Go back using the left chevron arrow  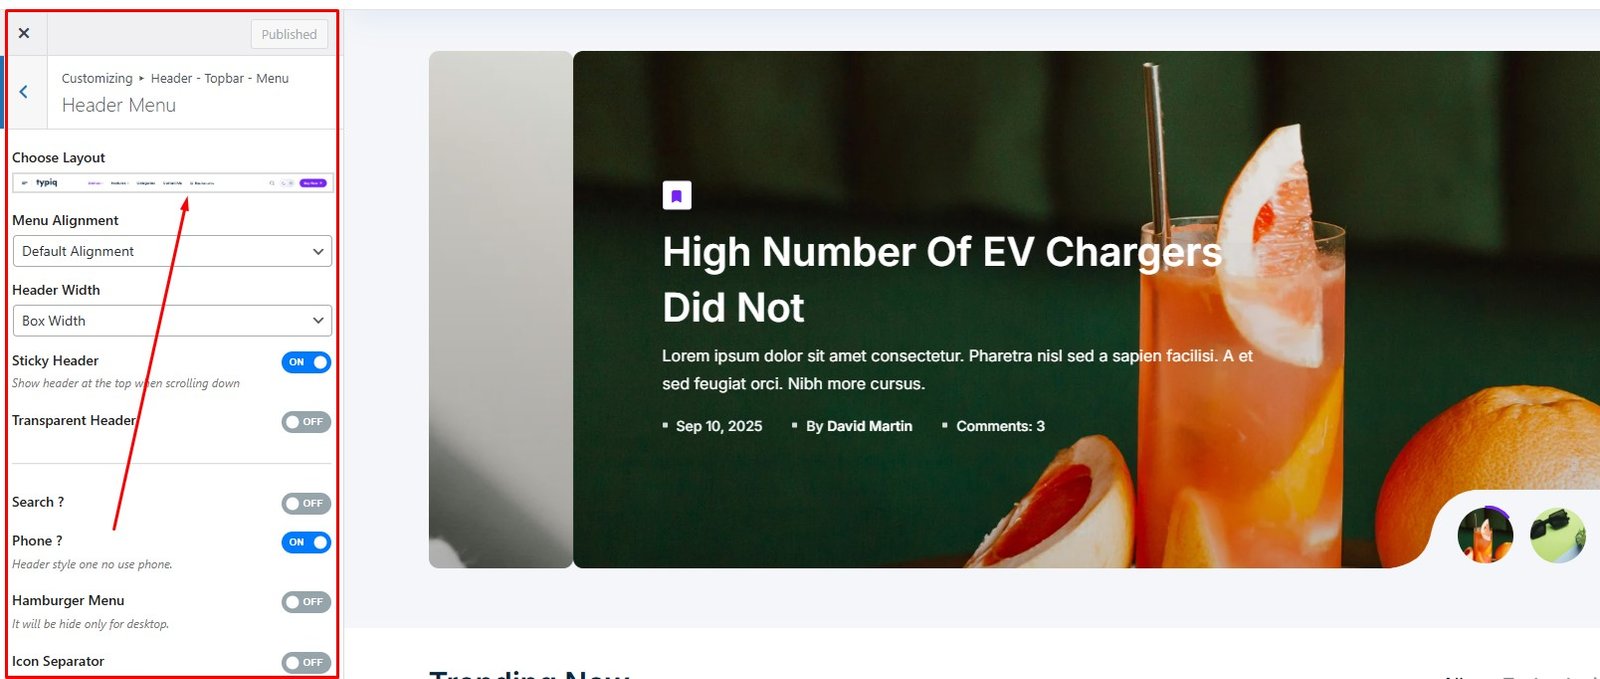[x=24, y=92]
